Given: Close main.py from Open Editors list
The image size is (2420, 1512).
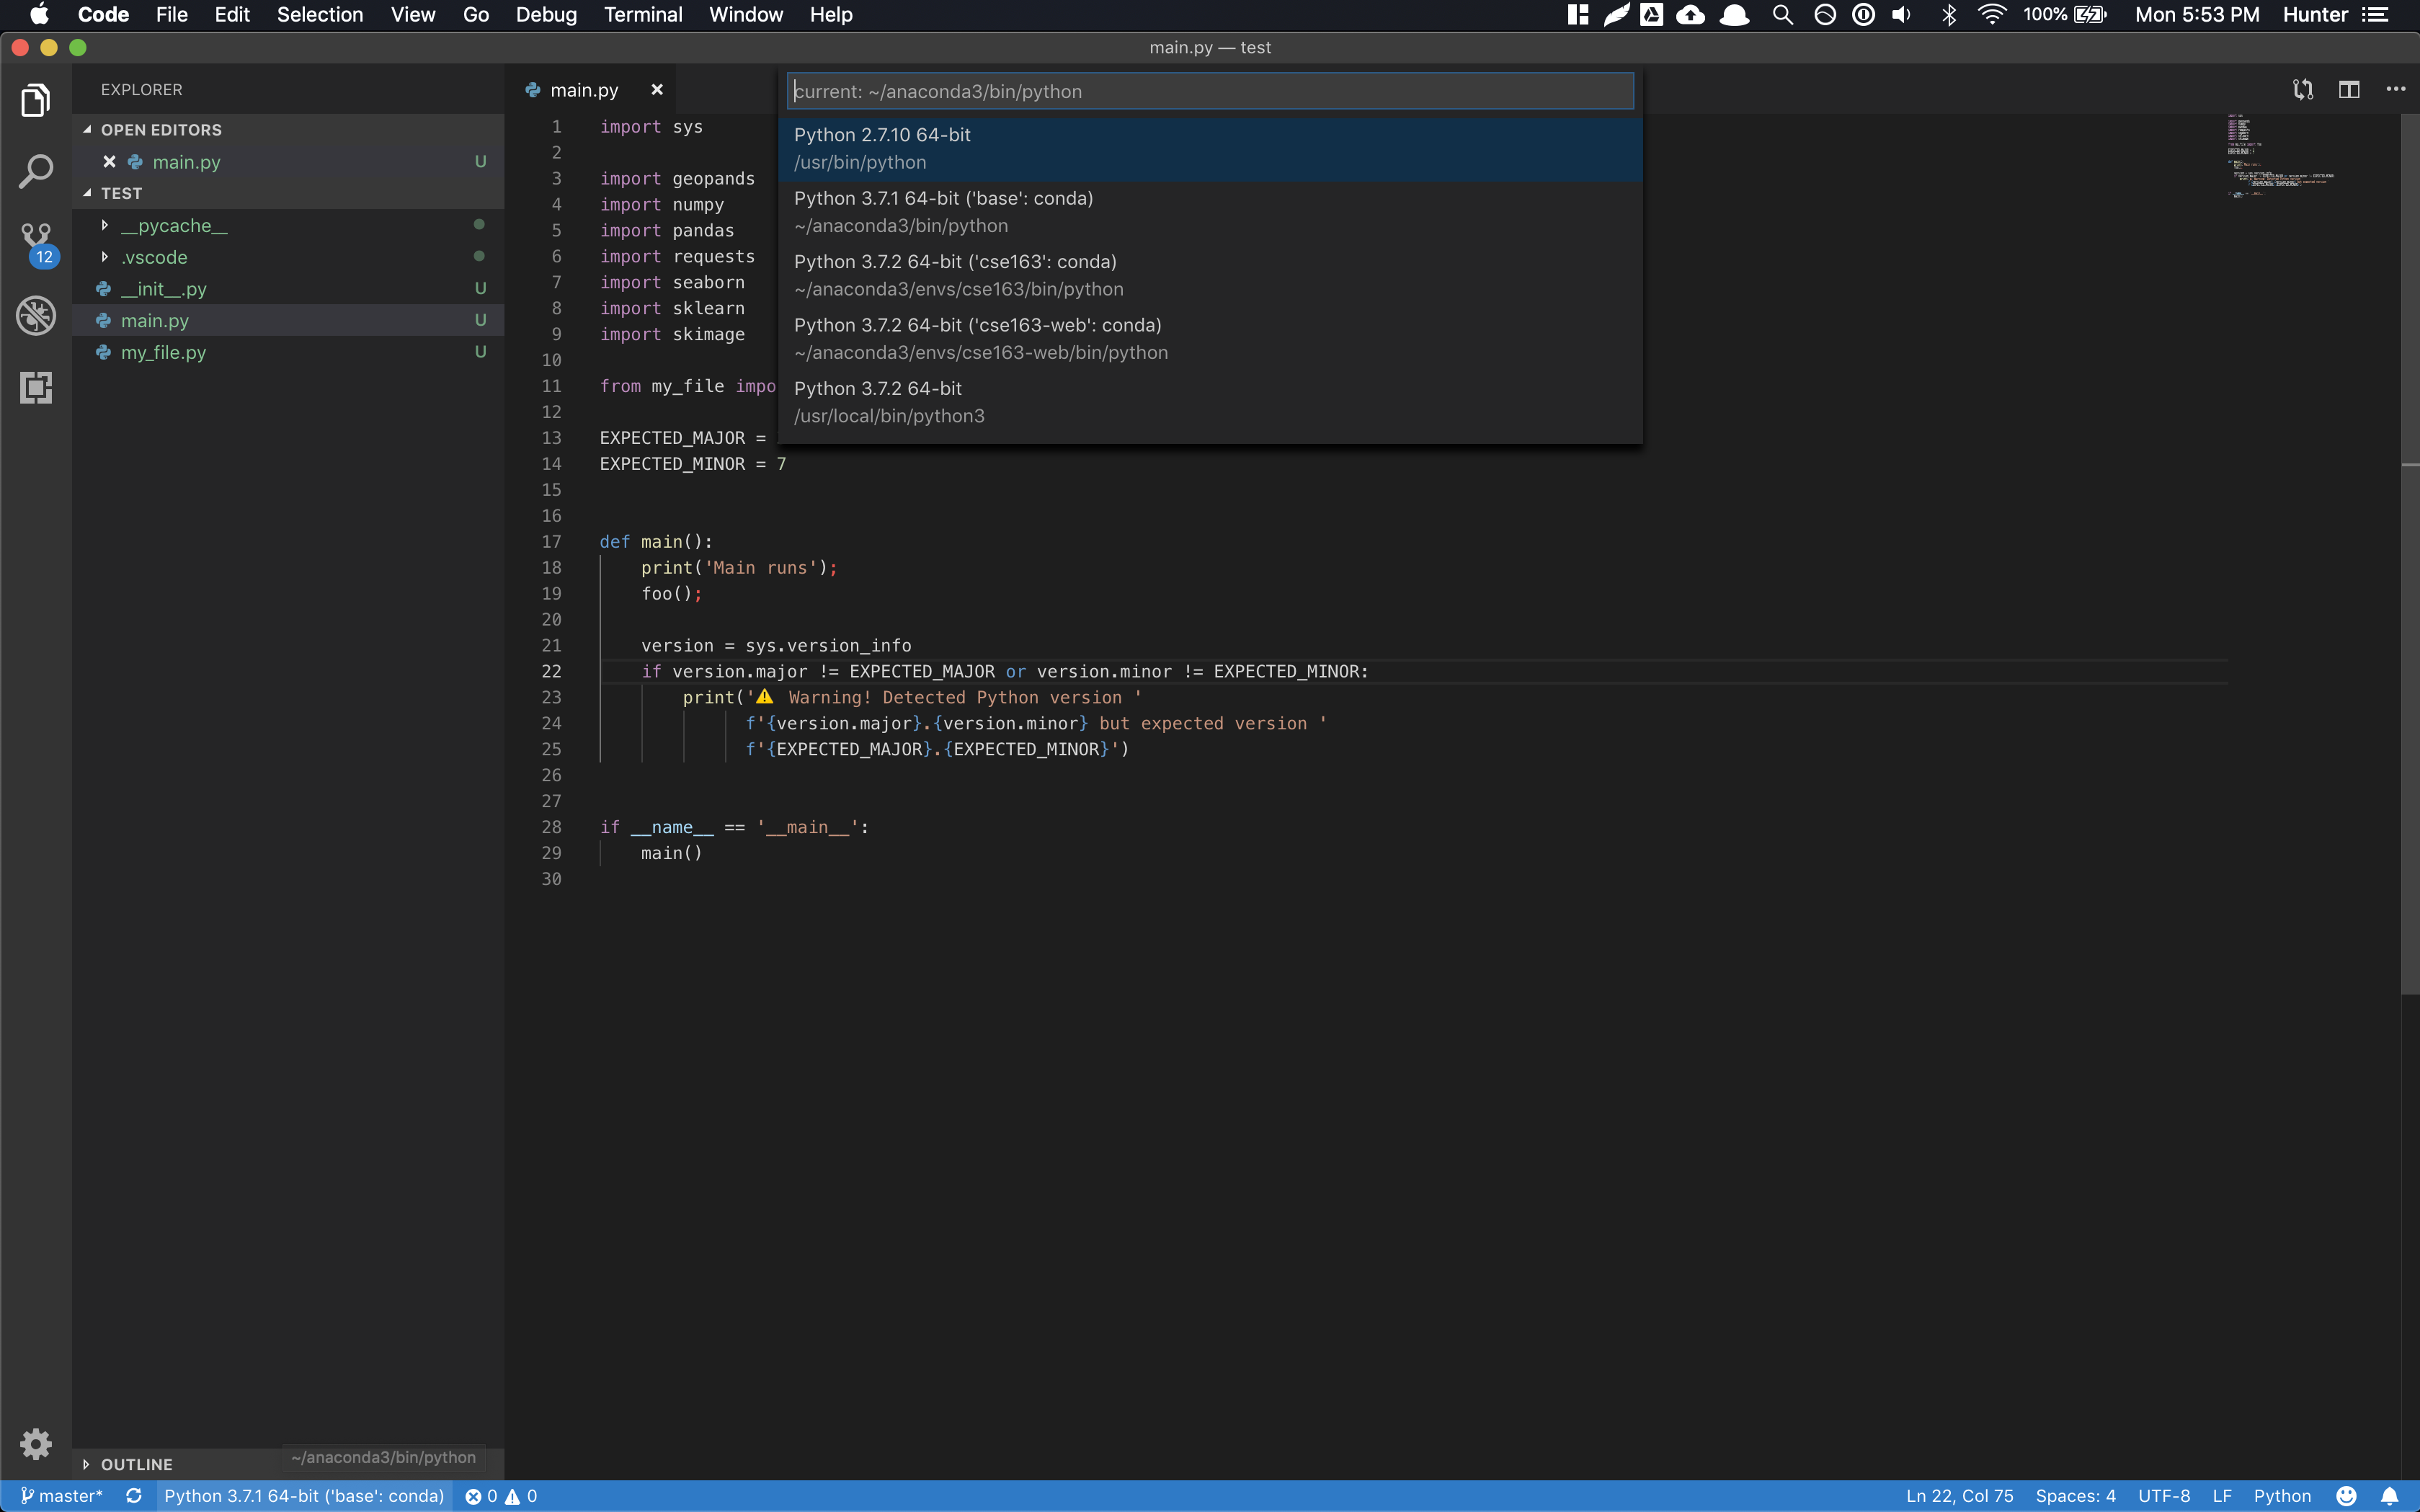Looking at the screenshot, I should (110, 161).
